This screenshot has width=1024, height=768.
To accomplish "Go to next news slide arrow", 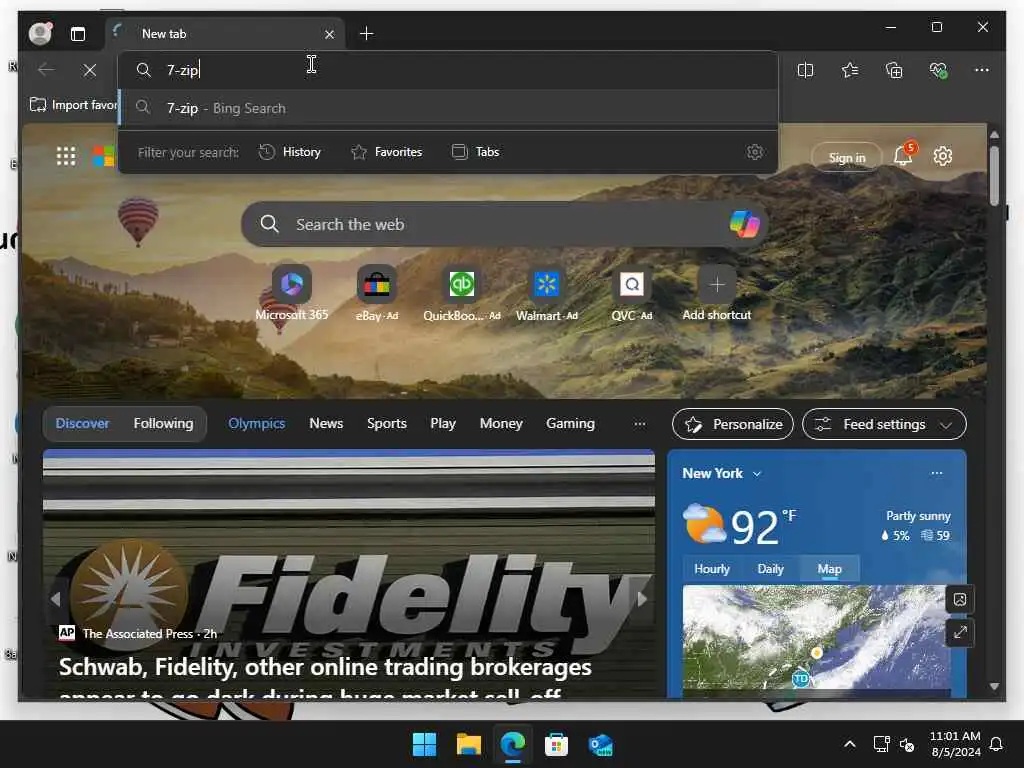I will 643,598.
